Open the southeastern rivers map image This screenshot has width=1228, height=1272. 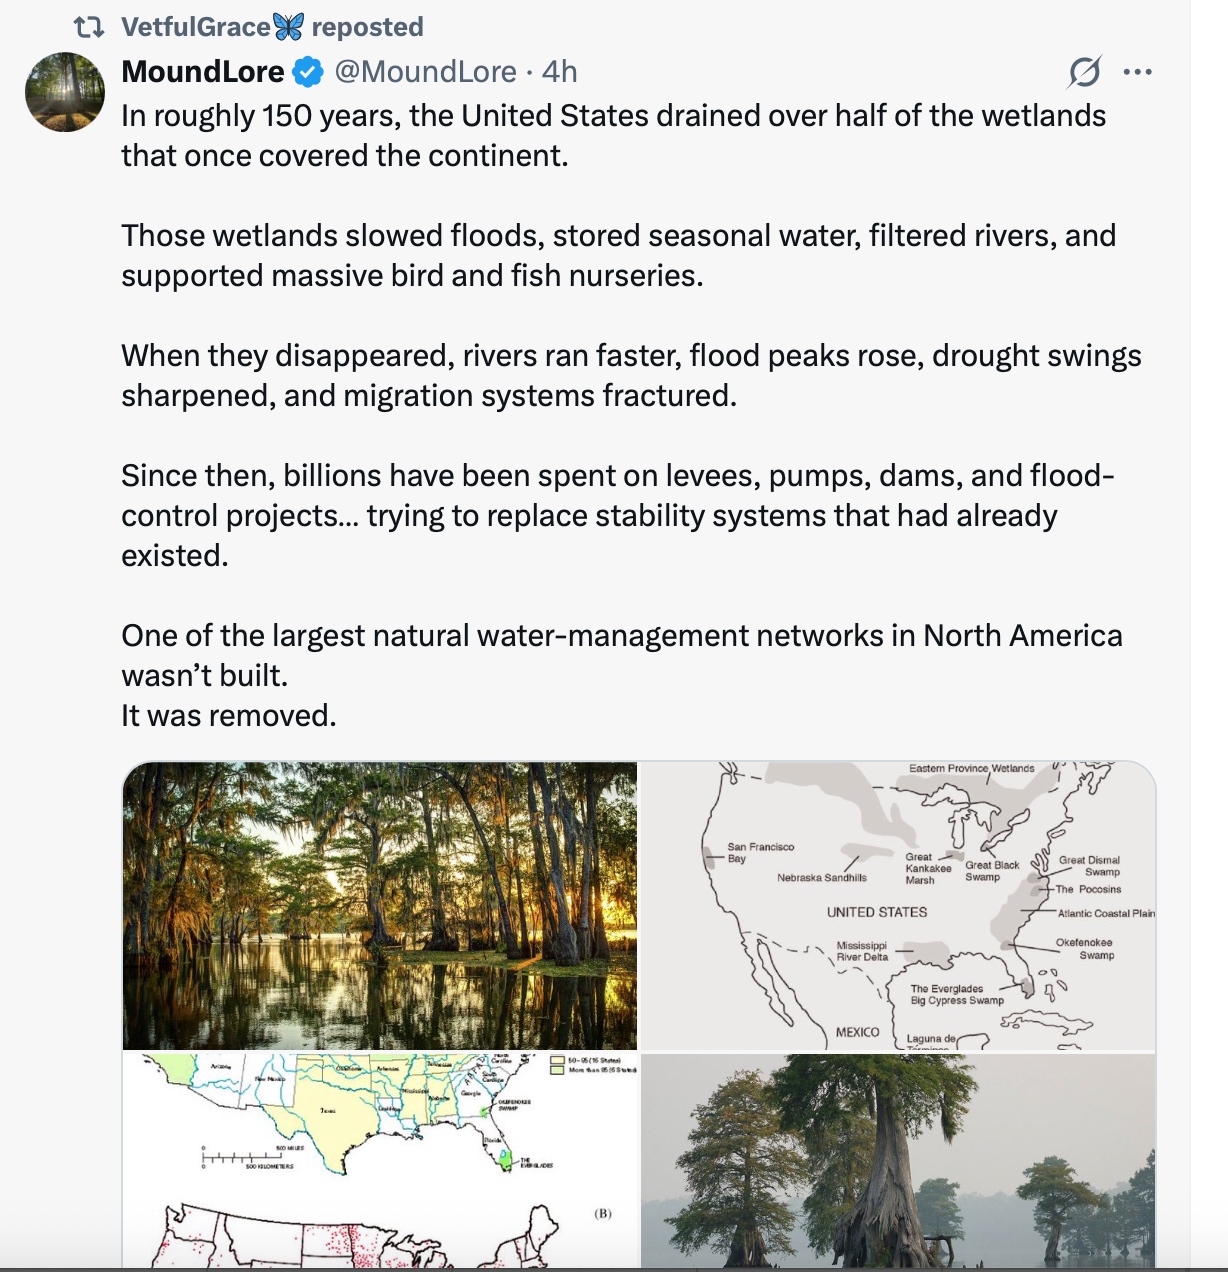[379, 1115]
